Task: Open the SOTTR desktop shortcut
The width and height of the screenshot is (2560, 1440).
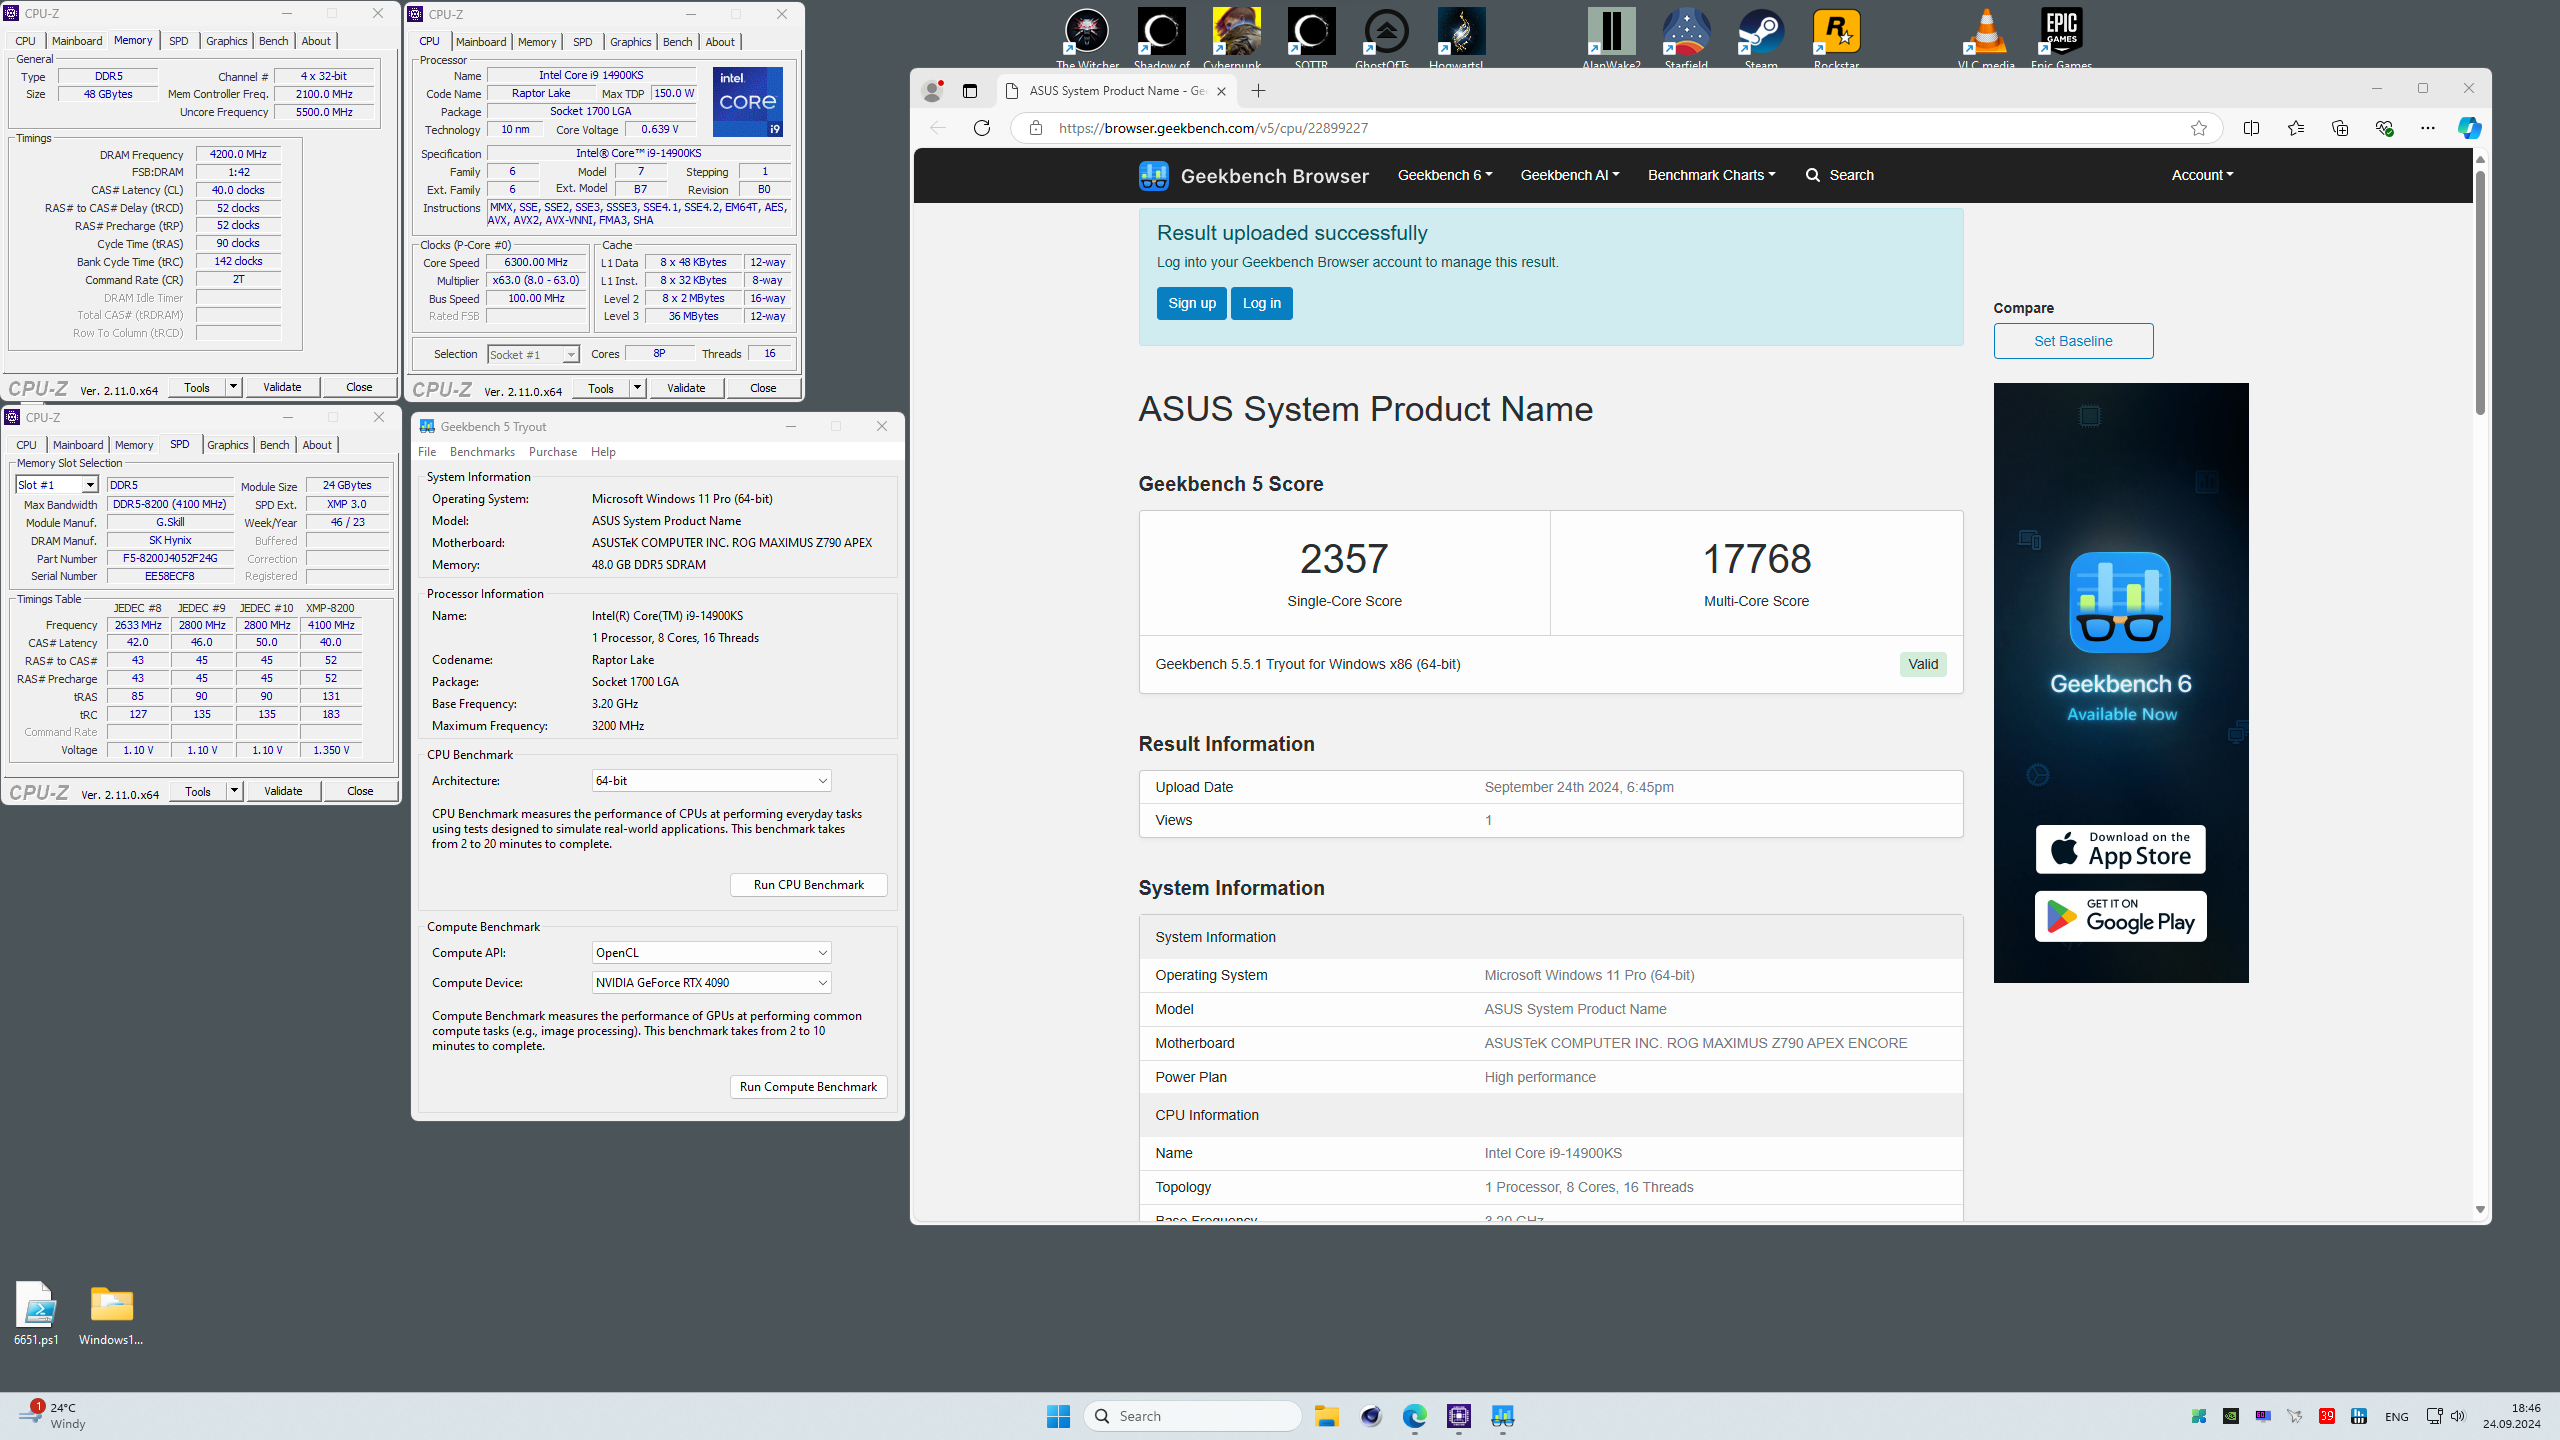Action: pos(1311,38)
